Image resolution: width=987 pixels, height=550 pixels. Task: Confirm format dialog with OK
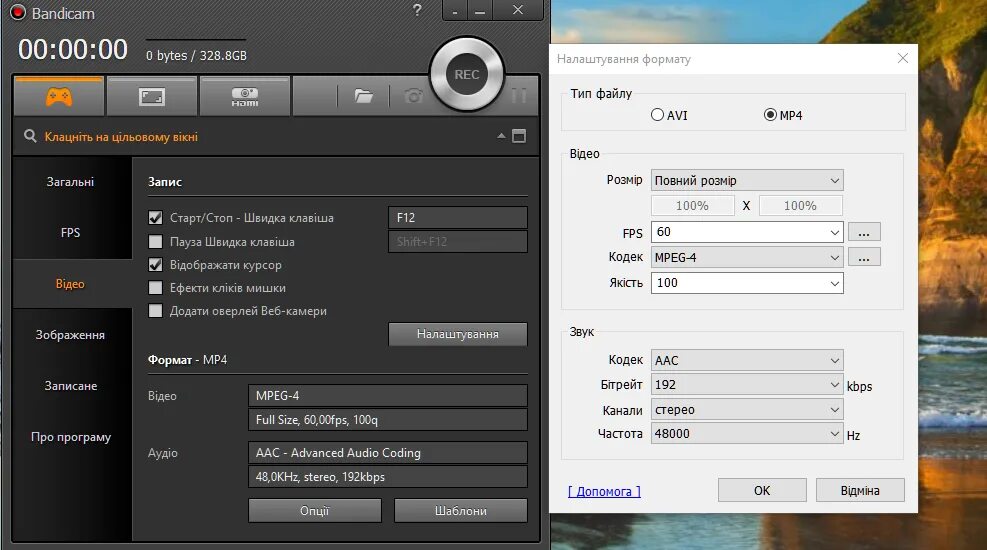tap(762, 490)
